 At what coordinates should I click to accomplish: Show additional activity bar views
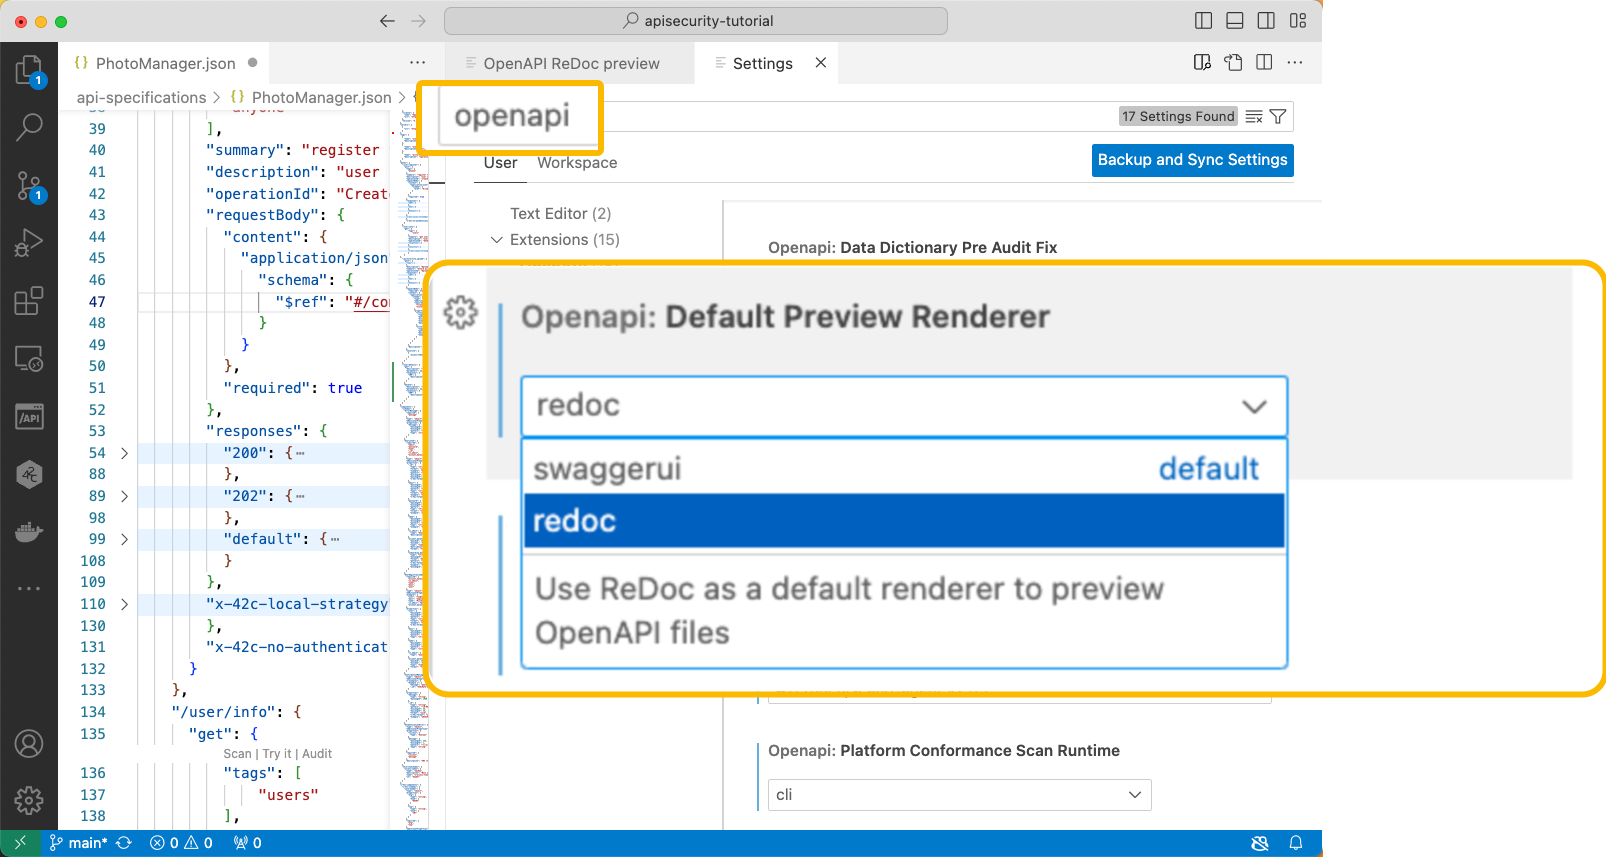click(29, 588)
